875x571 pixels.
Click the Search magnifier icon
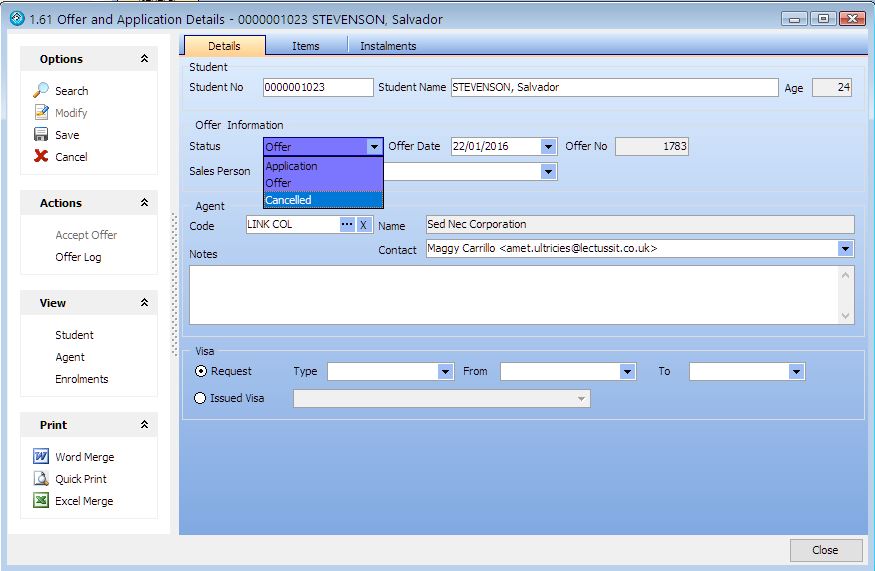coord(41,91)
